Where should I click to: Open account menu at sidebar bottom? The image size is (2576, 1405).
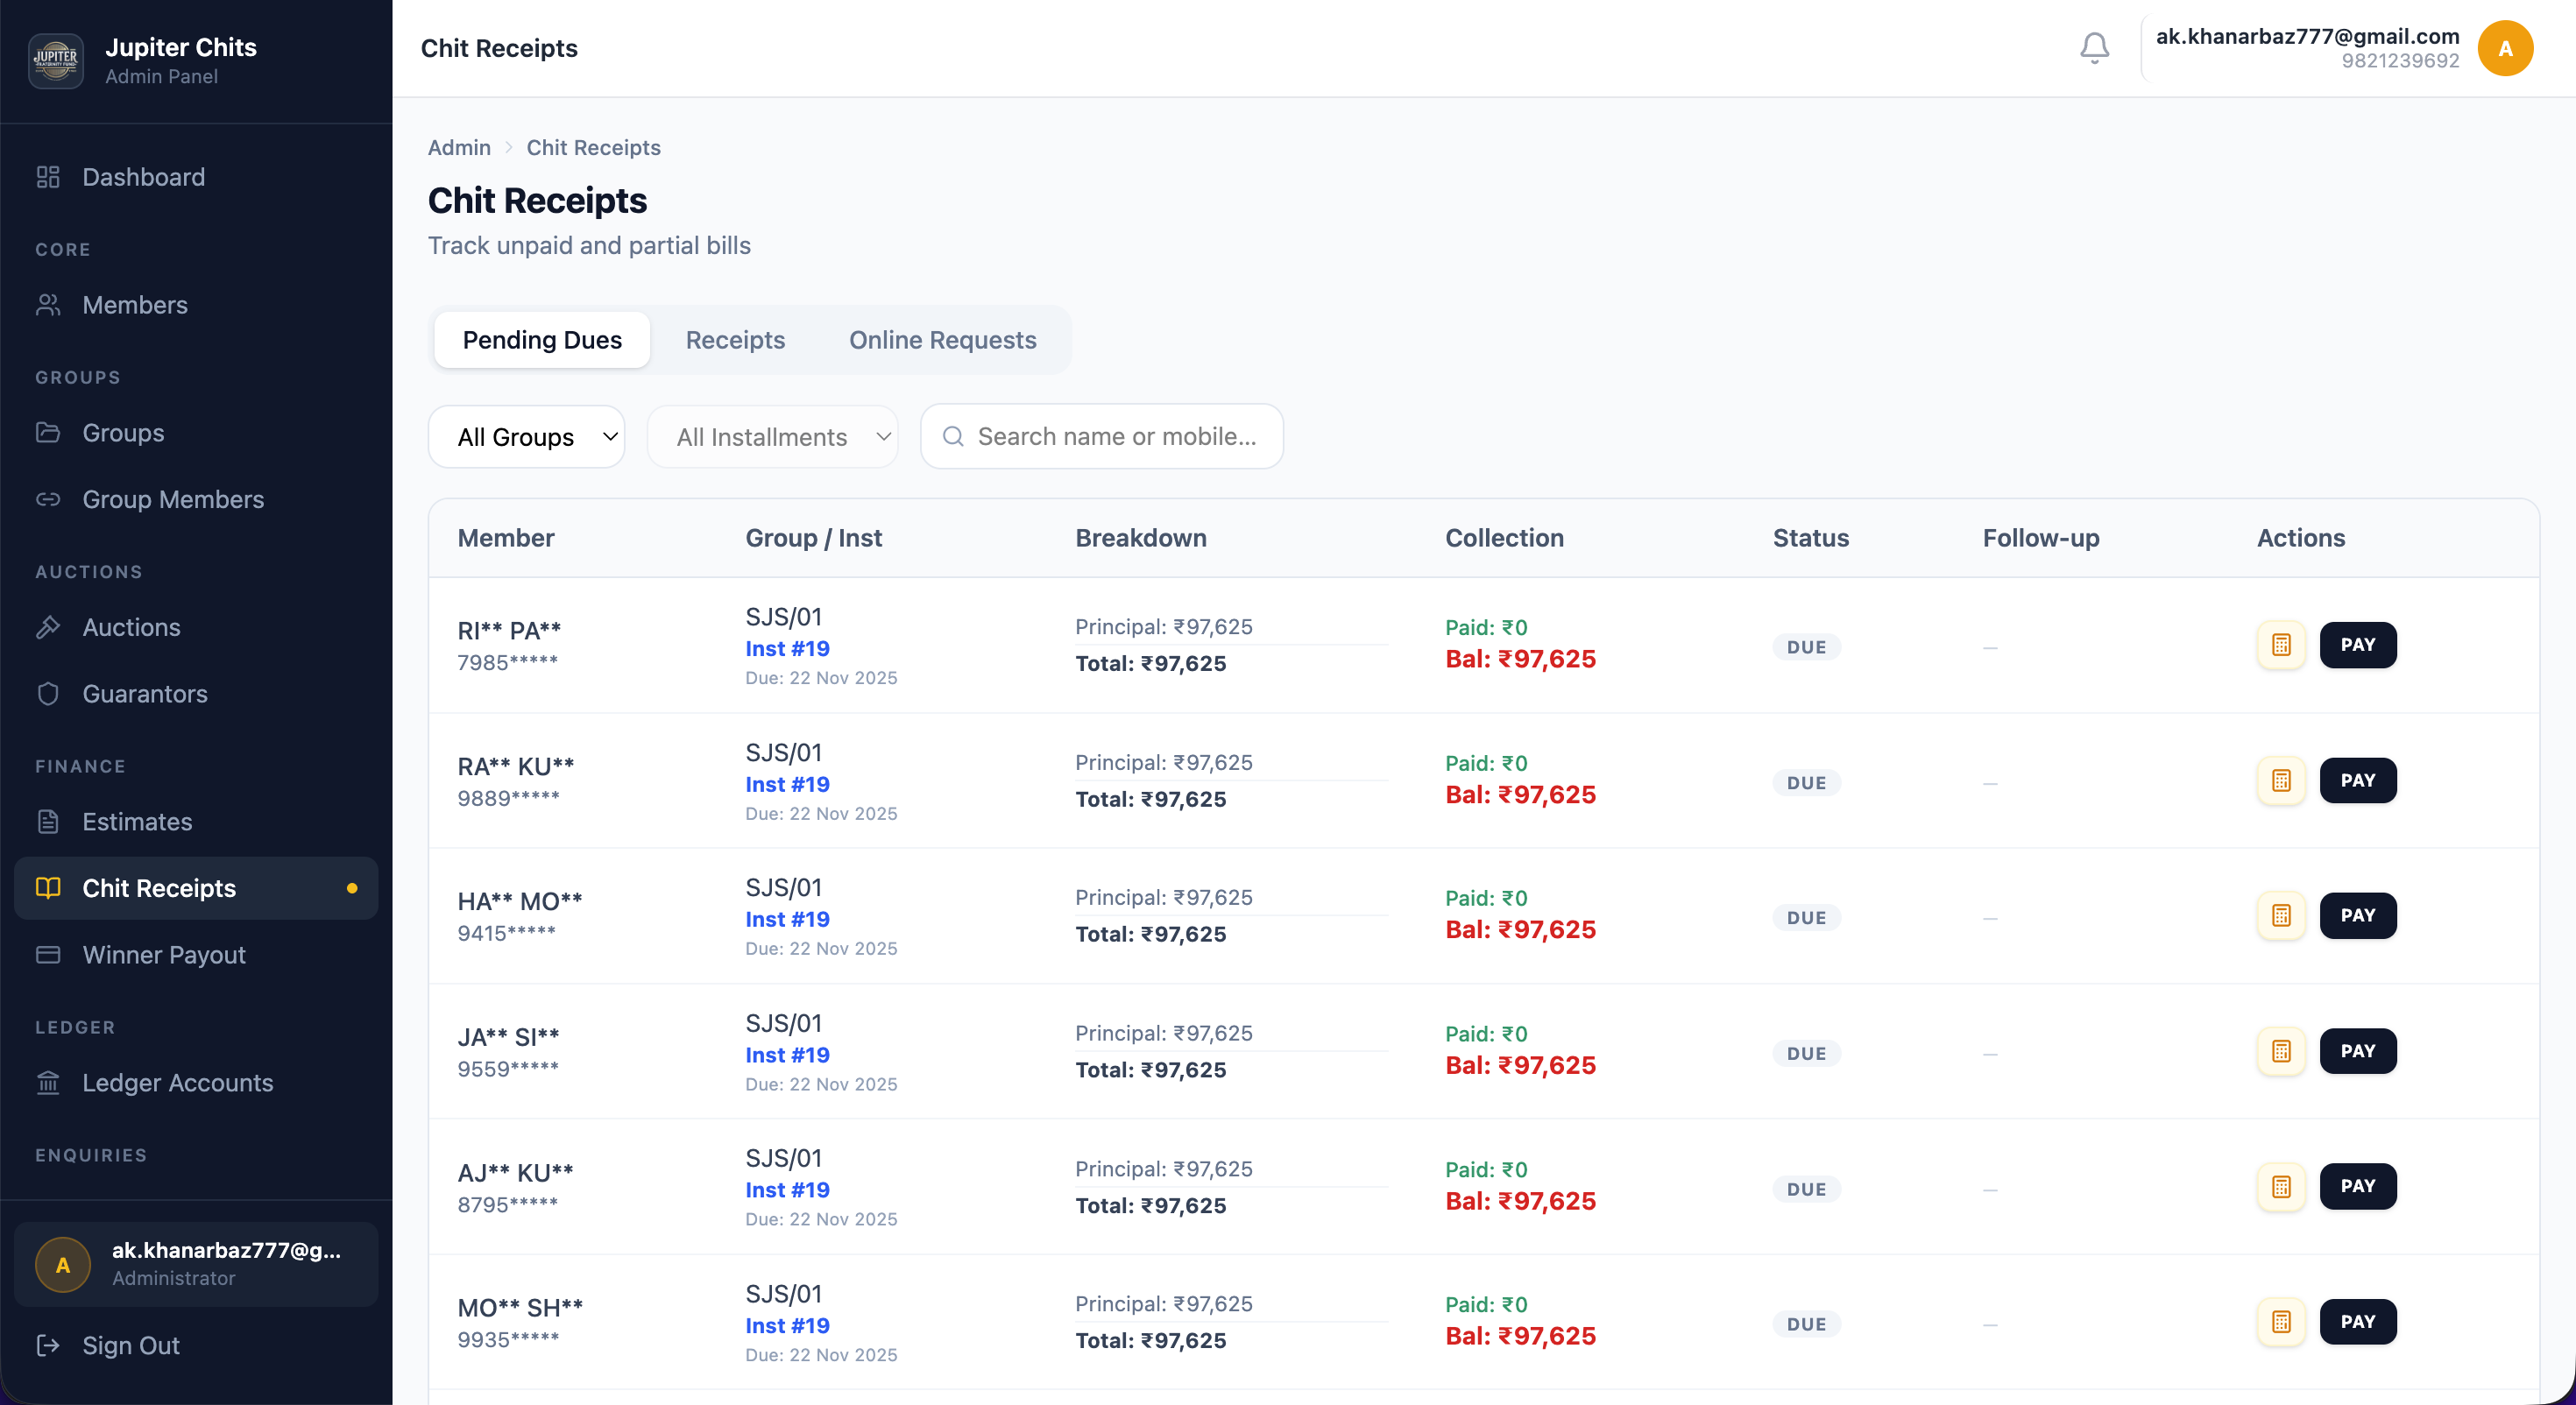(196, 1264)
